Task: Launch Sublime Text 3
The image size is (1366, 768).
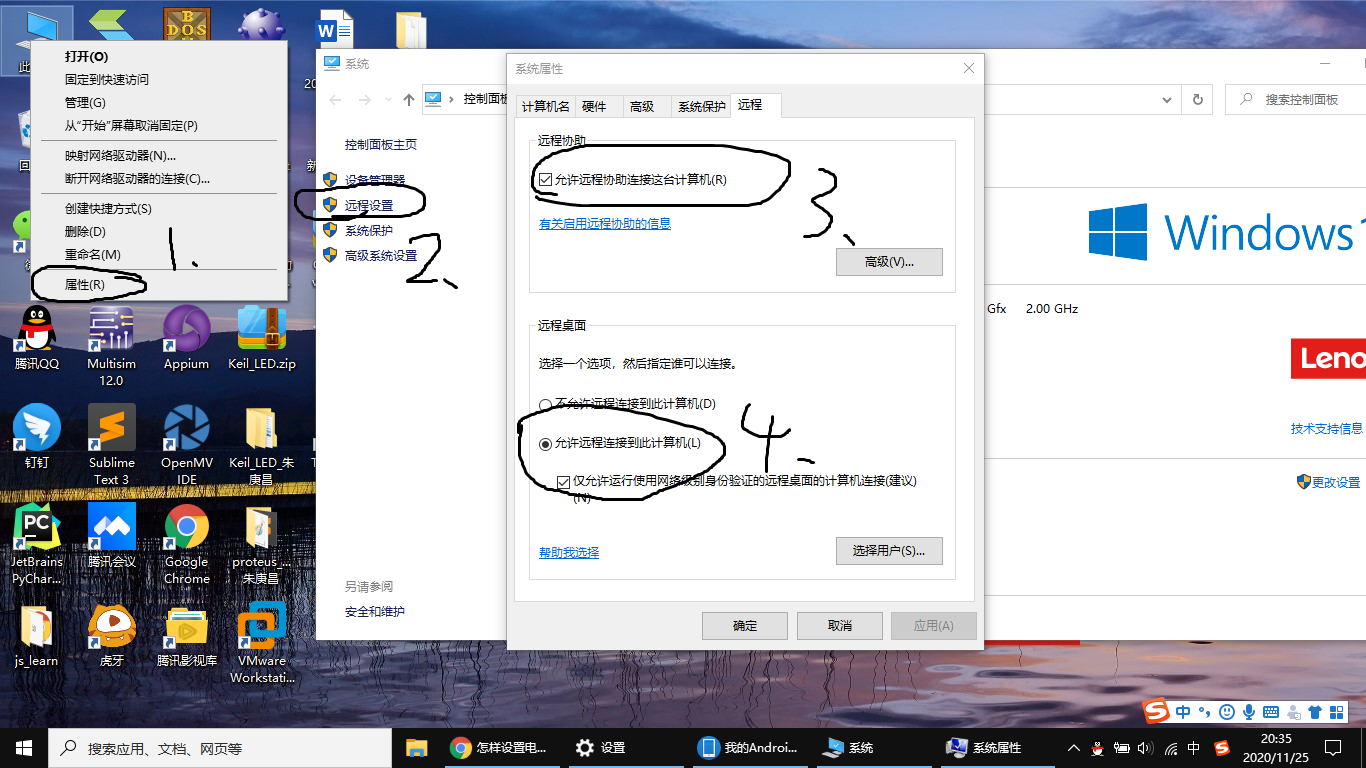Action: pyautogui.click(x=111, y=430)
